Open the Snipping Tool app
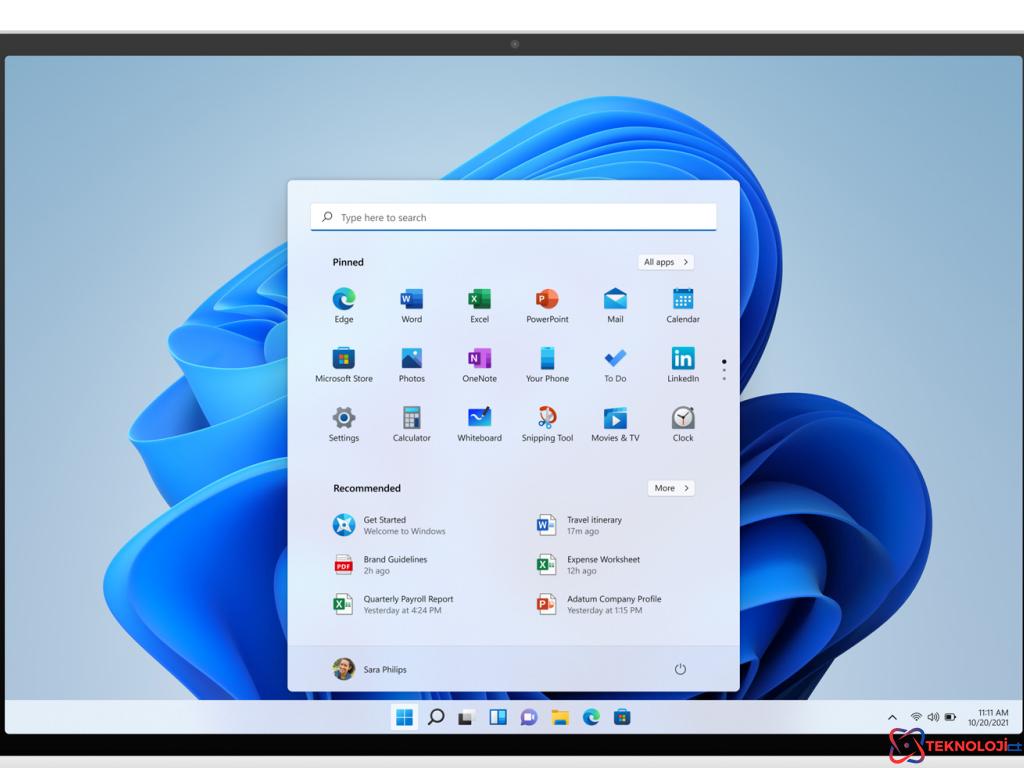Image resolution: width=1024 pixels, height=768 pixels. coord(547,417)
